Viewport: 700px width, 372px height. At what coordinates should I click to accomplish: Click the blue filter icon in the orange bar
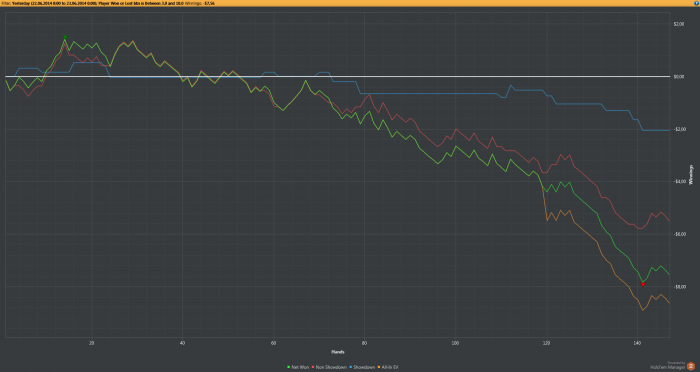coord(697,3)
